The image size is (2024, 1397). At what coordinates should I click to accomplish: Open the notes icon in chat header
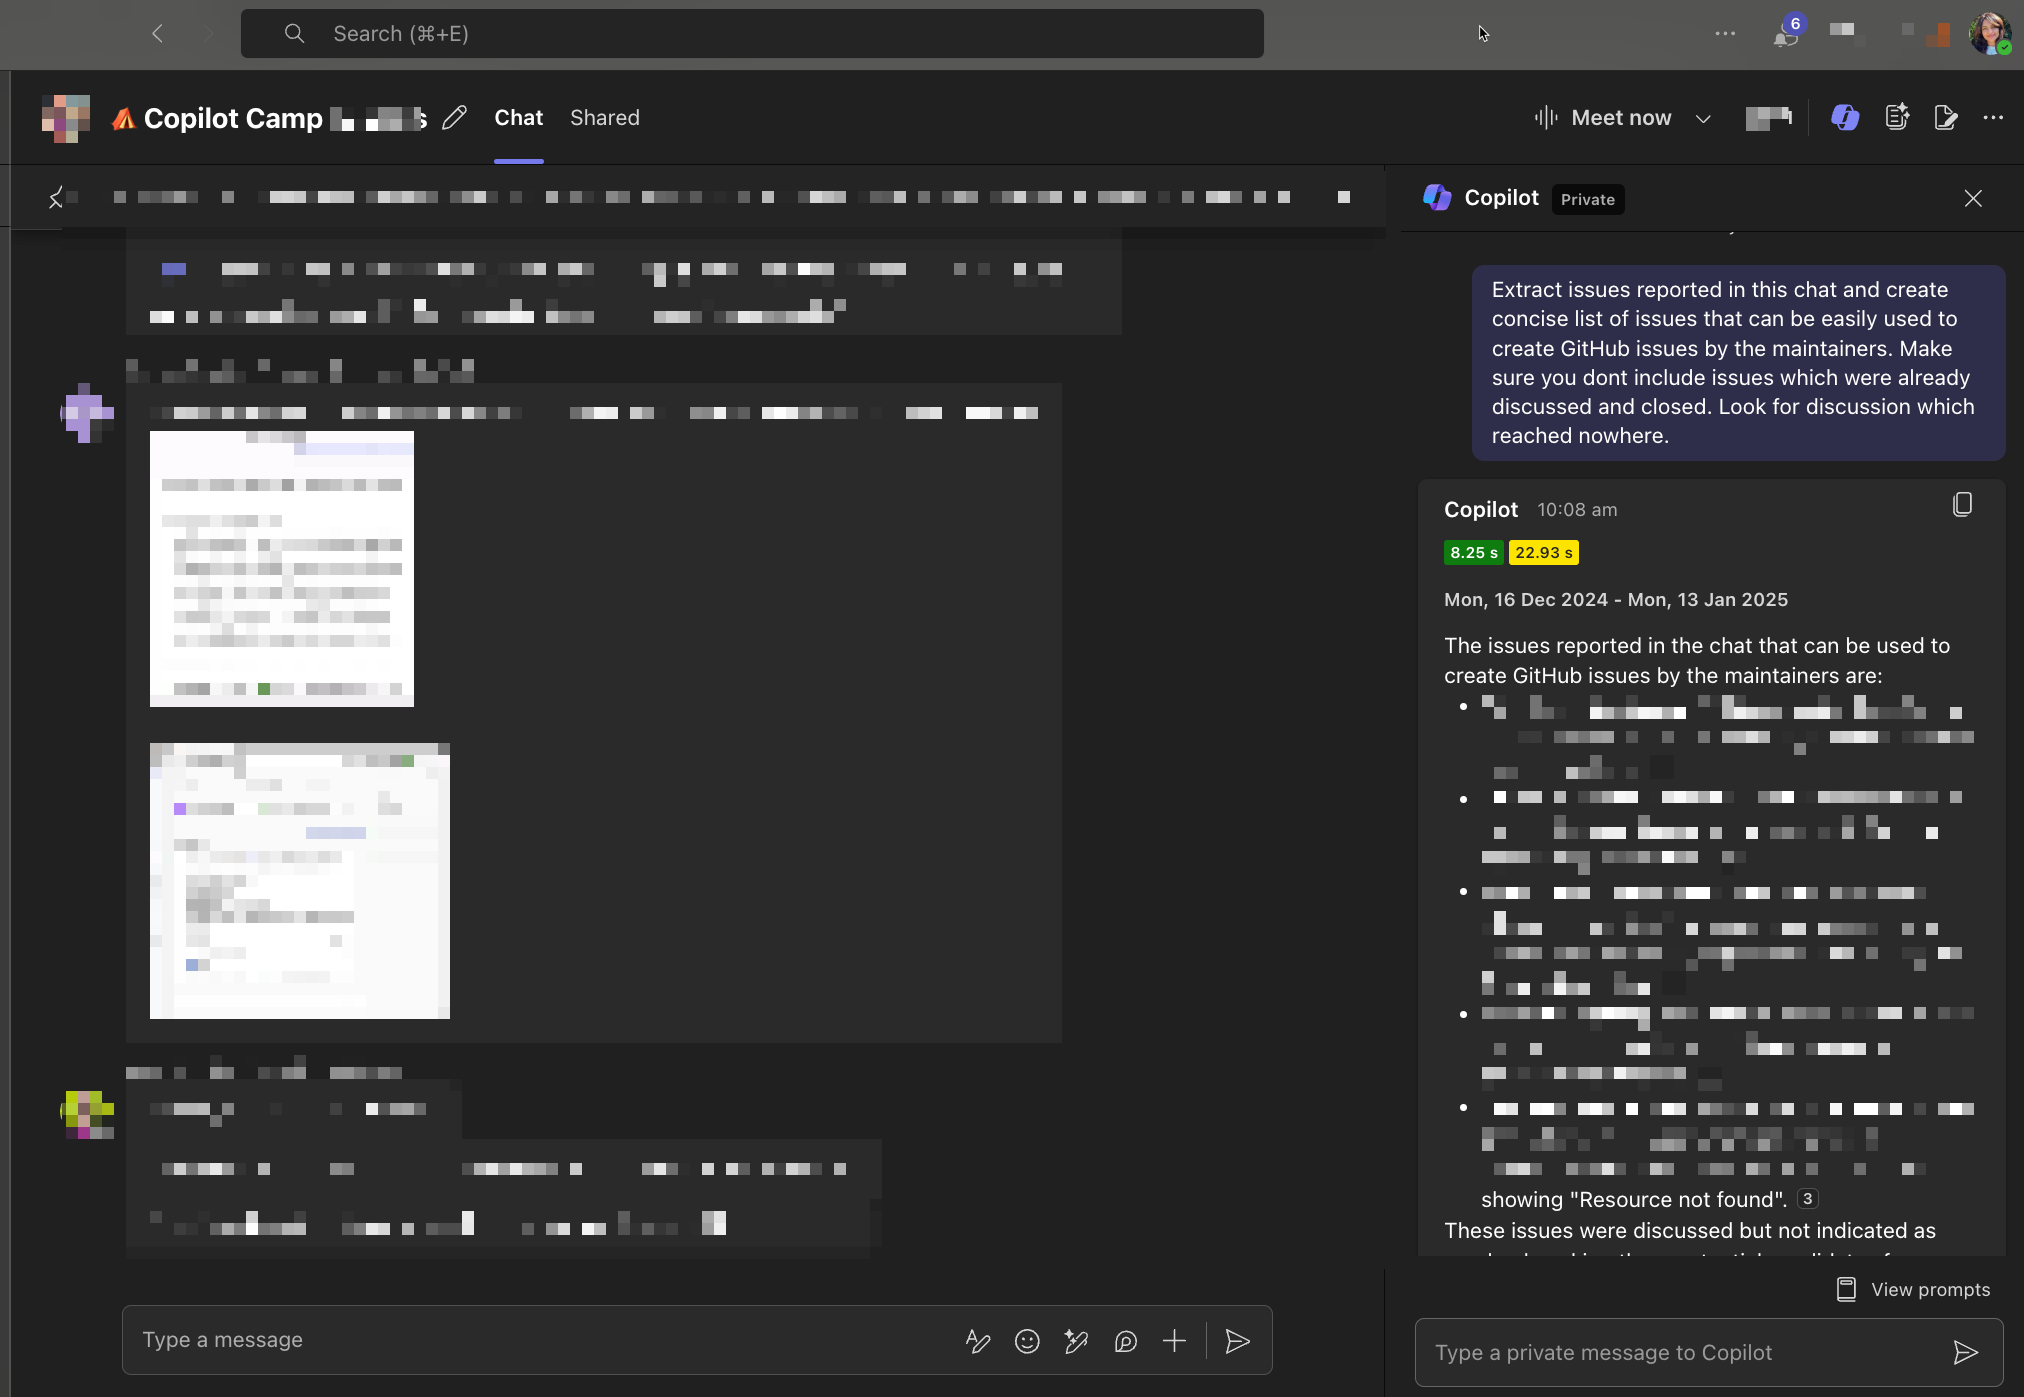pos(1896,118)
